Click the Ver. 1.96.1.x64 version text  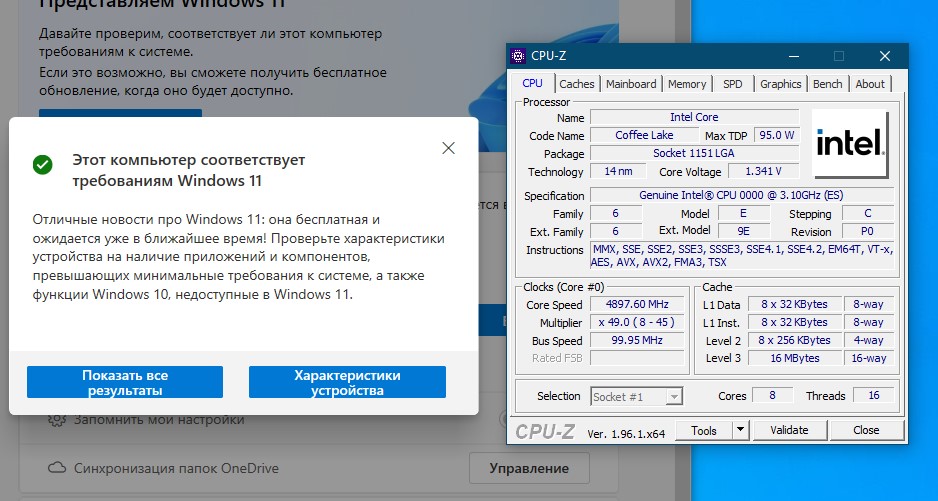pos(626,434)
